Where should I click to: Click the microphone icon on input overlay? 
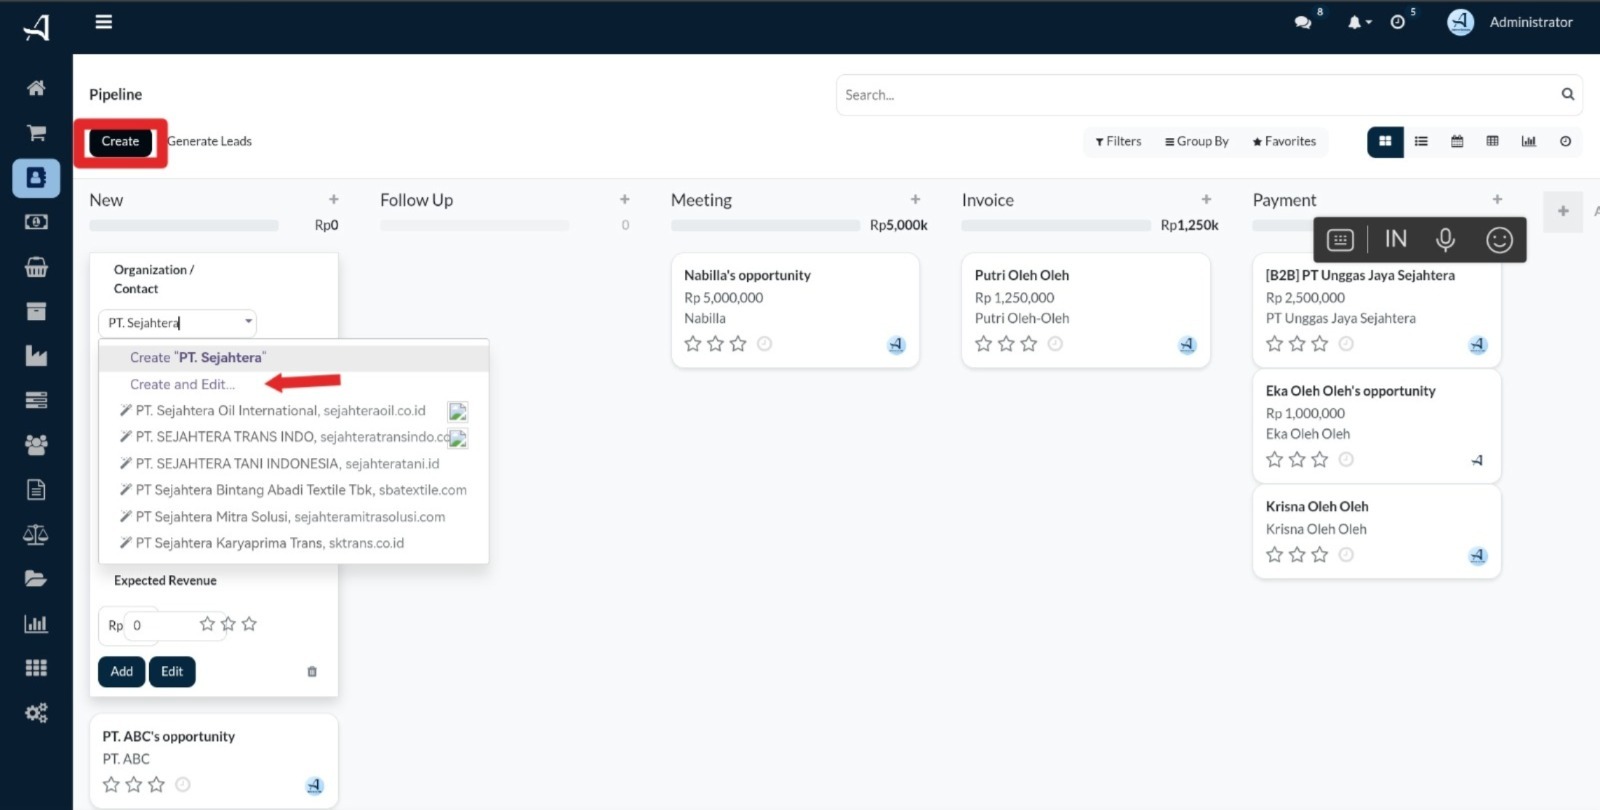1445,240
